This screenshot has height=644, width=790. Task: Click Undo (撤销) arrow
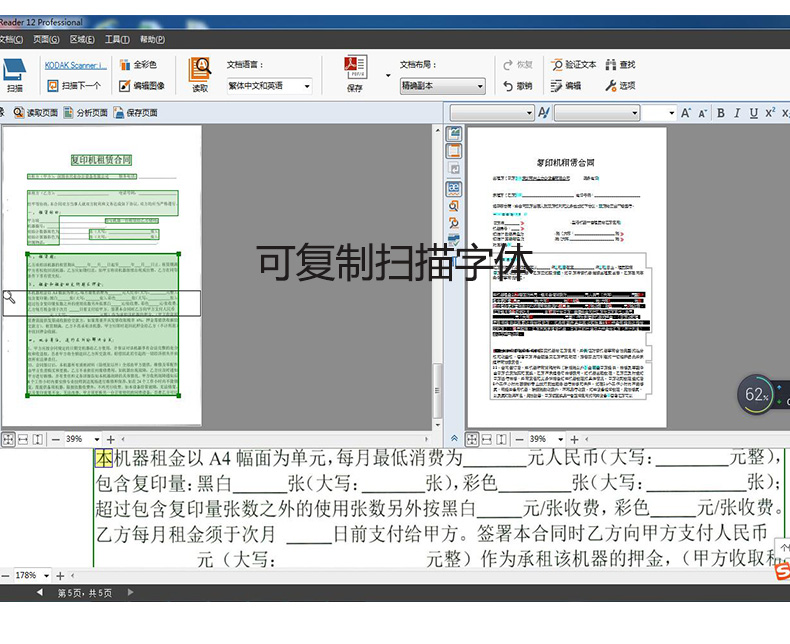pyautogui.click(x=517, y=86)
